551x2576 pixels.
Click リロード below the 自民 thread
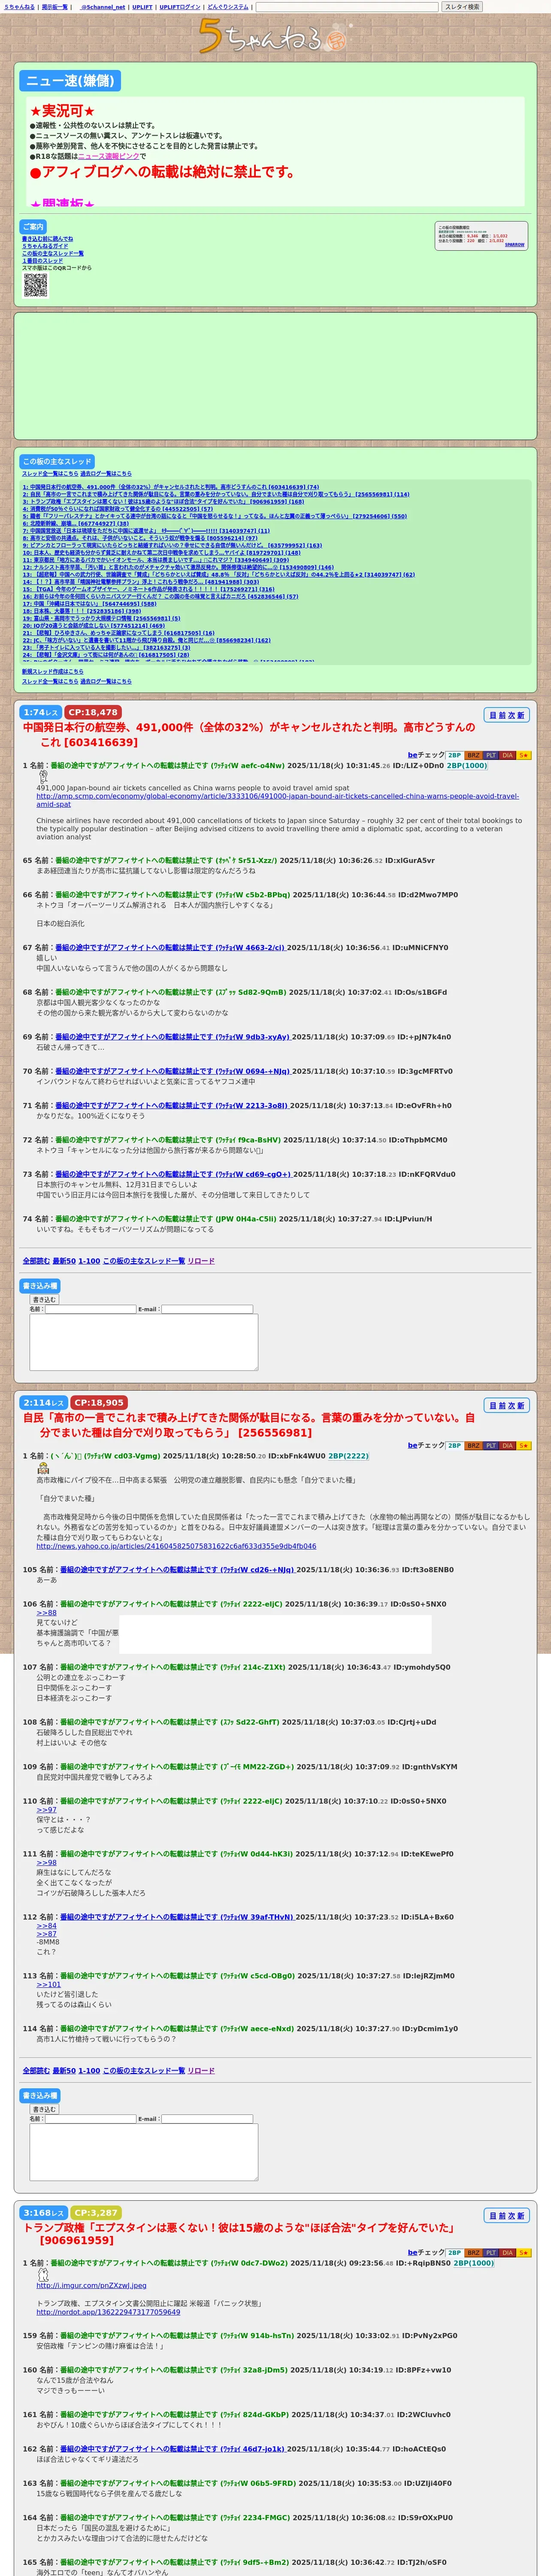pos(201,2071)
